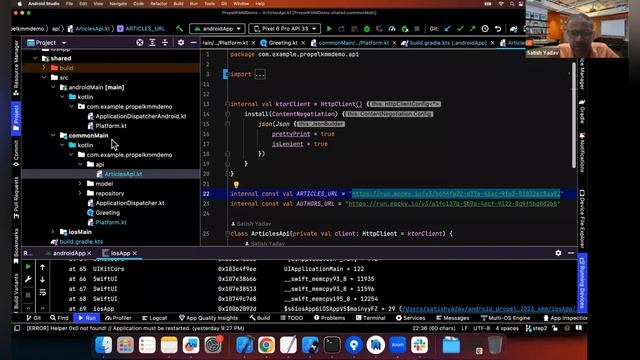Toggle Pull Requests side stripe button

tap(16, 198)
